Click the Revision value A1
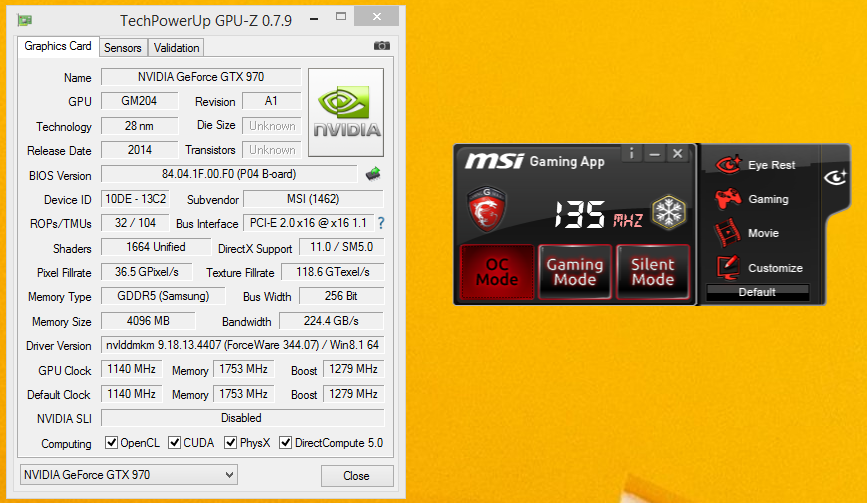Viewport: 867px width, 503px height. tap(271, 101)
